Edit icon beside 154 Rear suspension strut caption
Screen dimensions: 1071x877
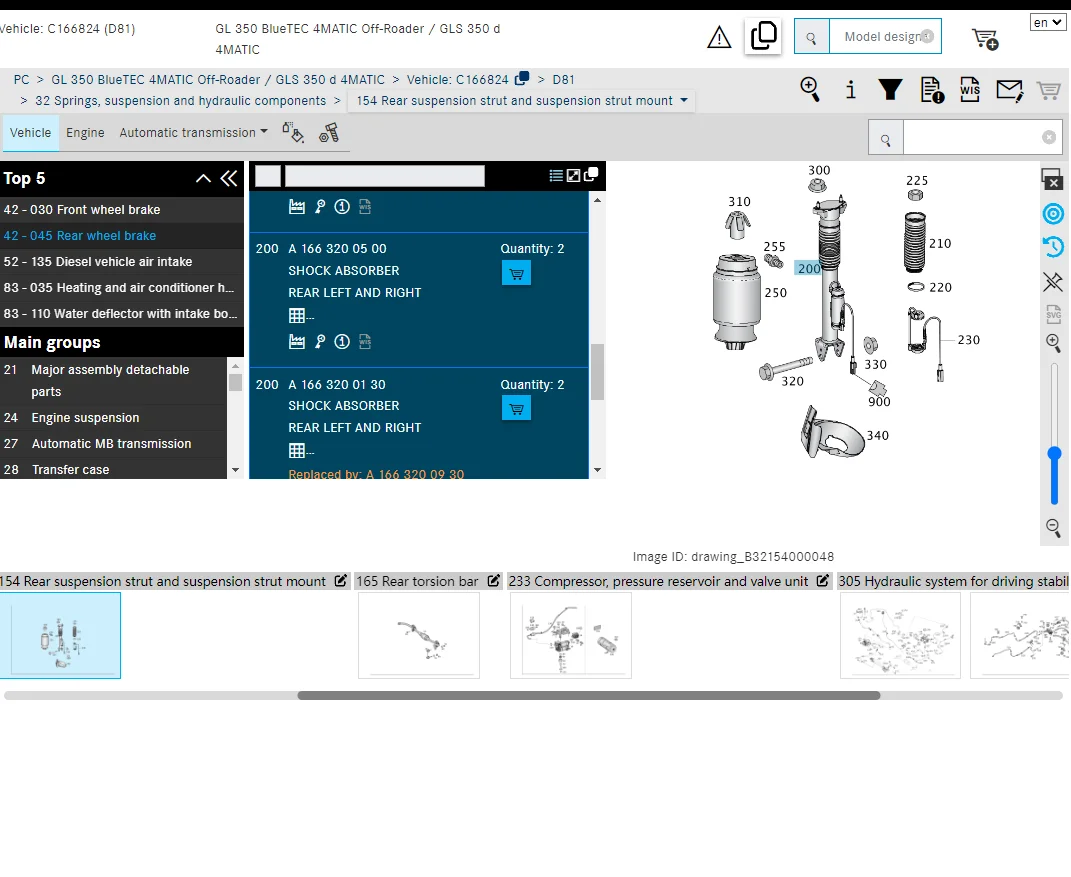[x=340, y=581]
